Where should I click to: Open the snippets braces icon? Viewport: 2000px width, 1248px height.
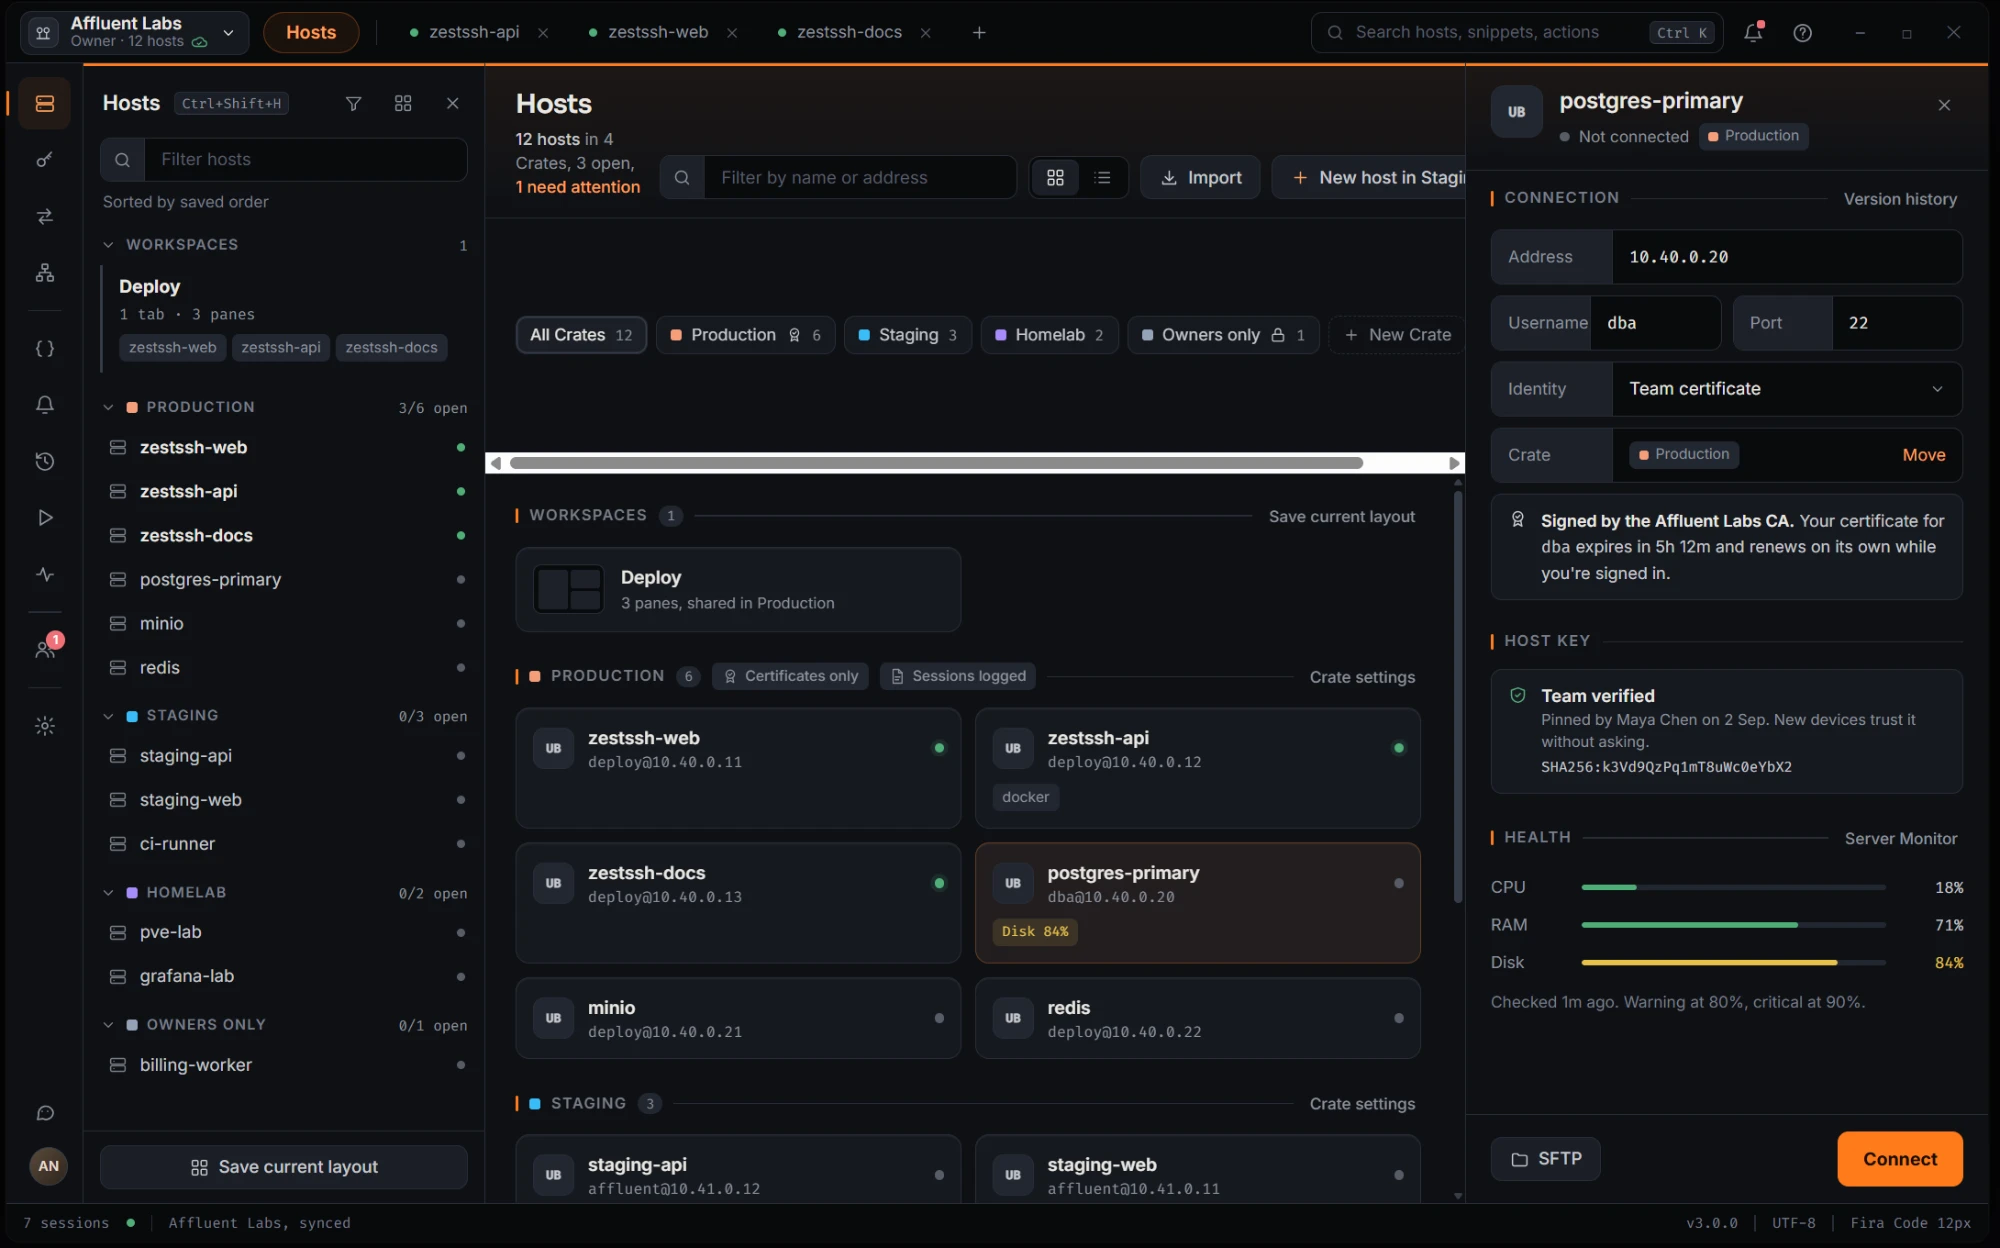pyautogui.click(x=44, y=349)
